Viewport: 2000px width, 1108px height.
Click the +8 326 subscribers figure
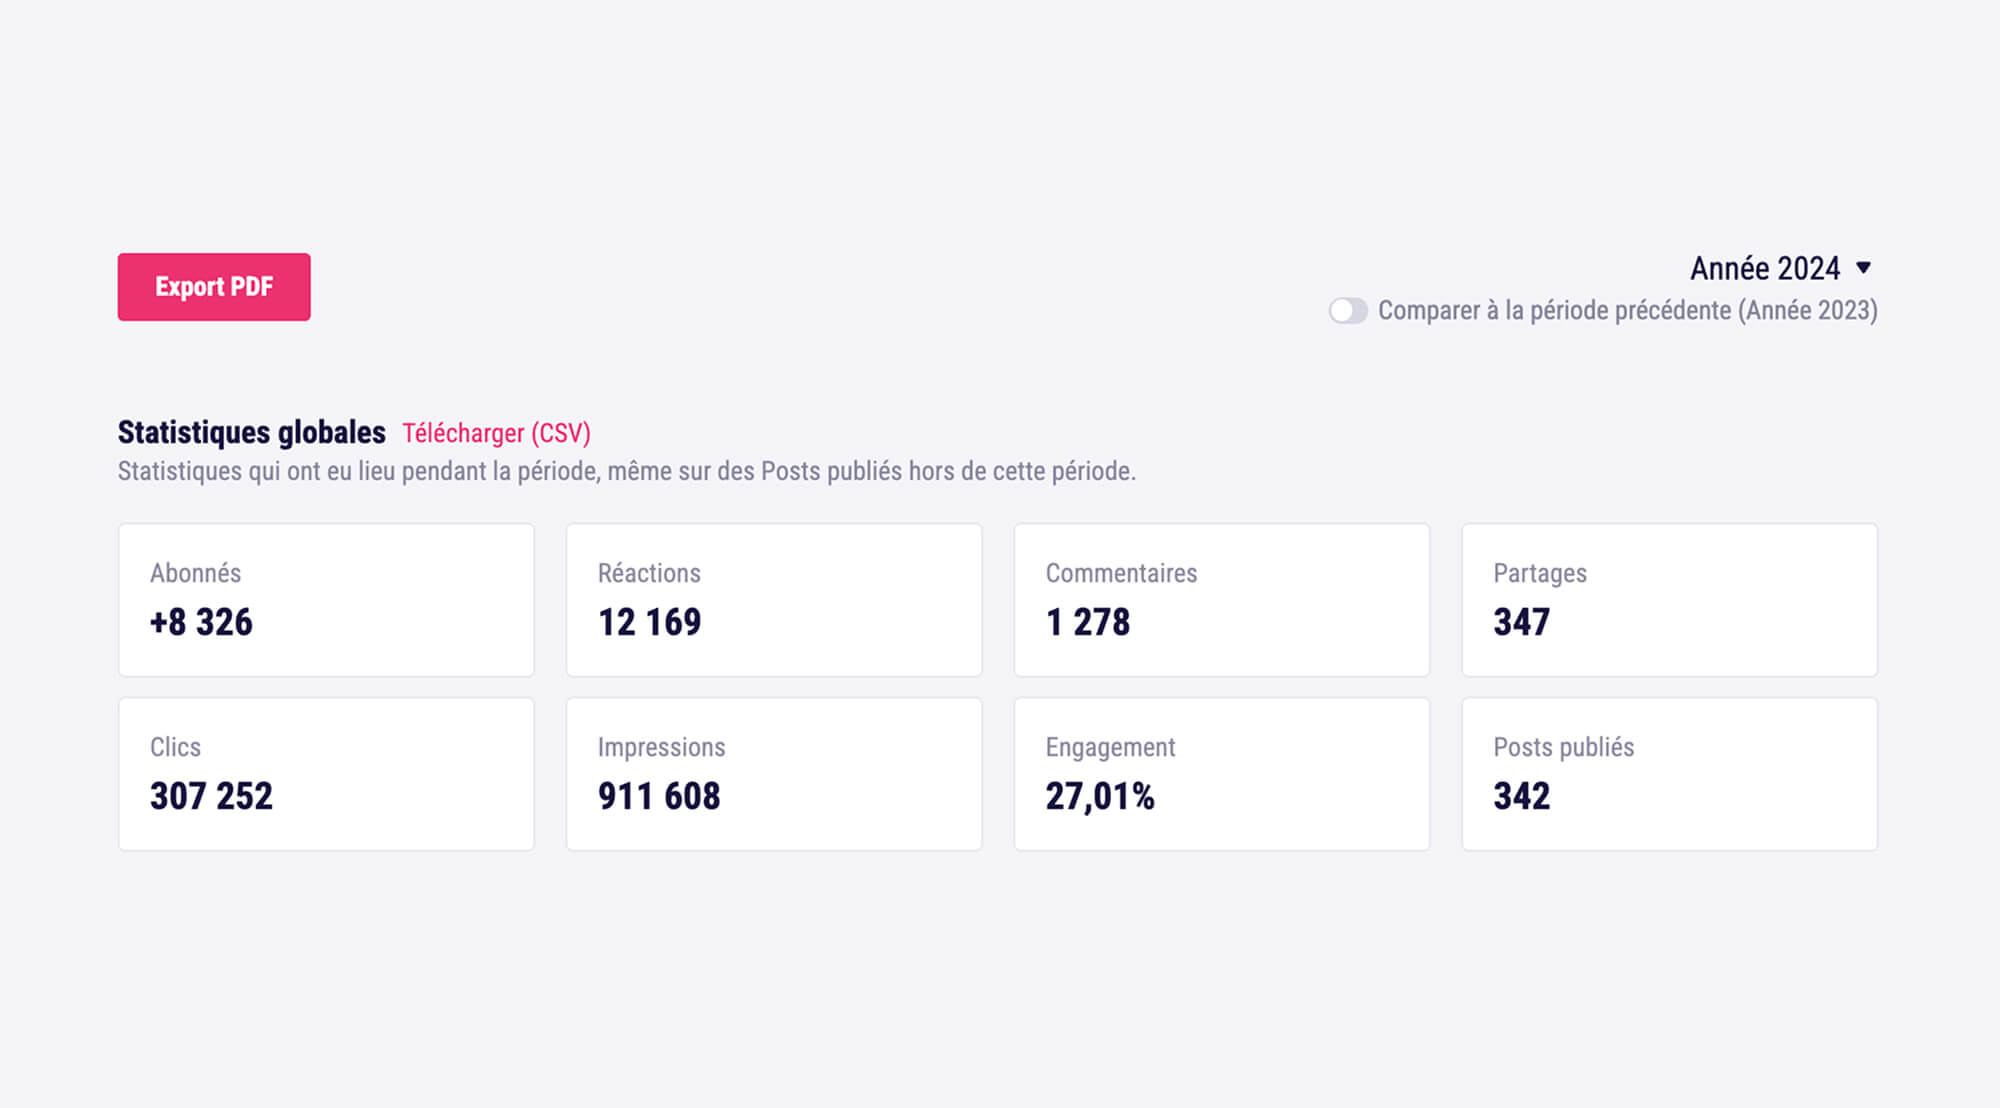[201, 622]
